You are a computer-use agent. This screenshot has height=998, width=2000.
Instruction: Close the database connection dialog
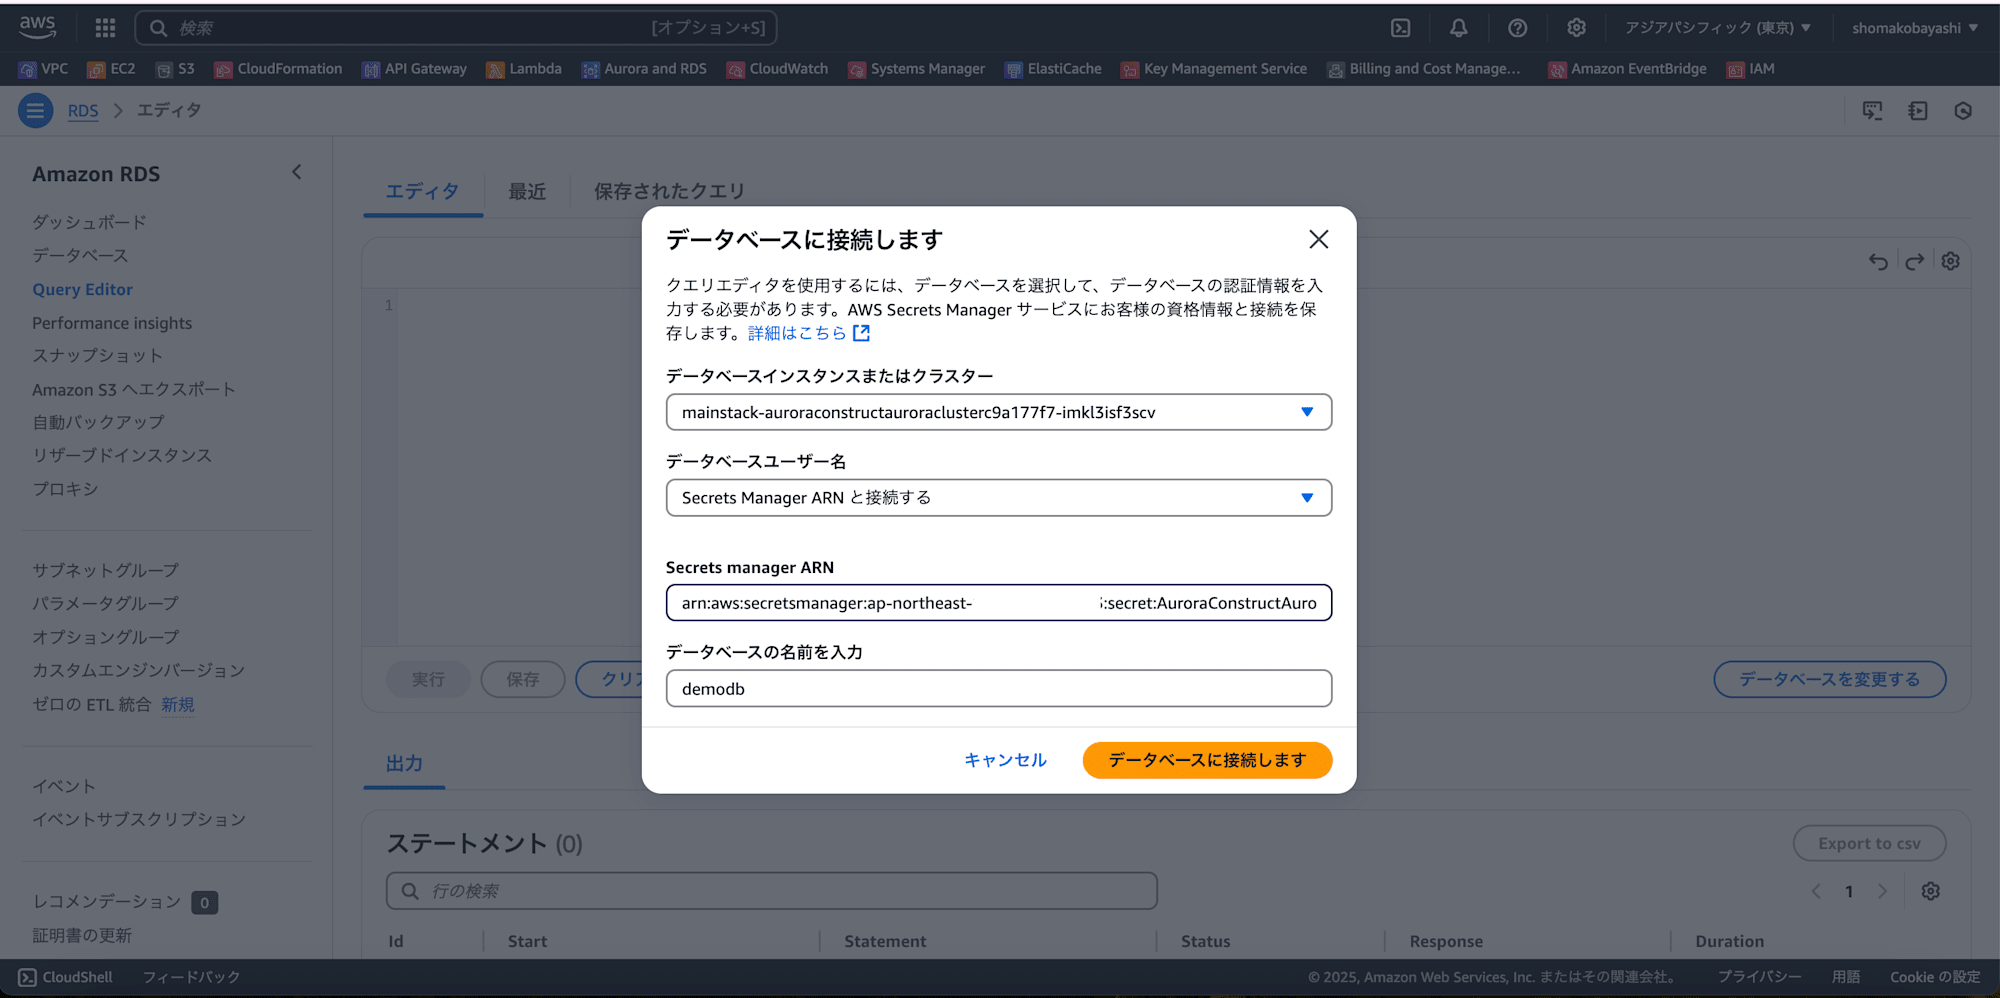coord(1319,239)
